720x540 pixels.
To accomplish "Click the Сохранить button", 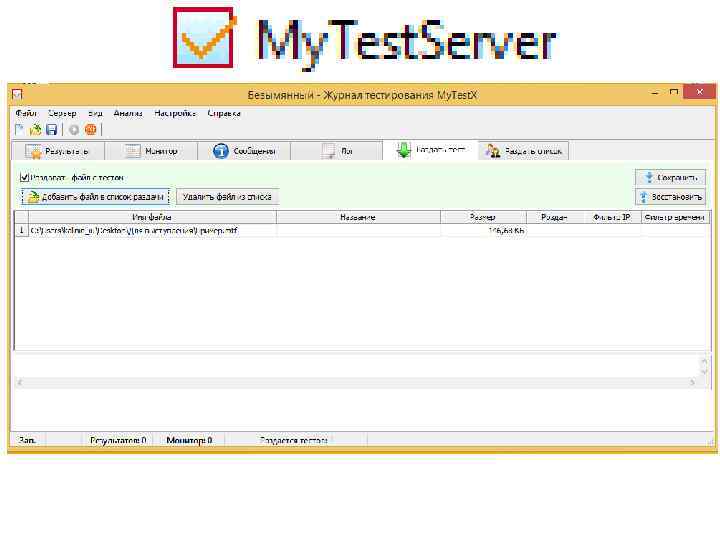I will [x=670, y=177].
